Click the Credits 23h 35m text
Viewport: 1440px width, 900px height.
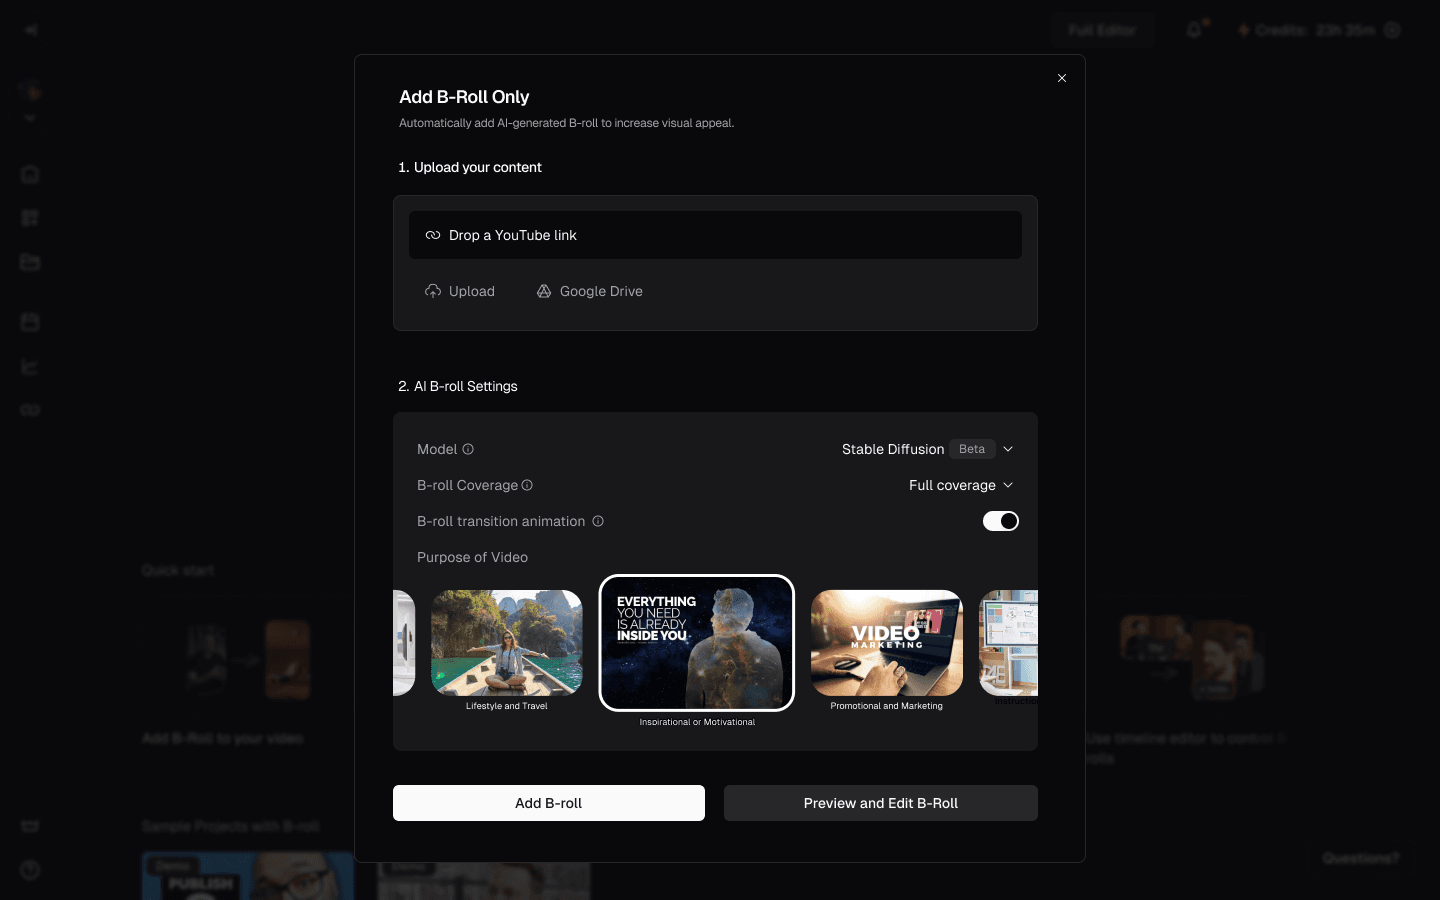pos(1315,30)
